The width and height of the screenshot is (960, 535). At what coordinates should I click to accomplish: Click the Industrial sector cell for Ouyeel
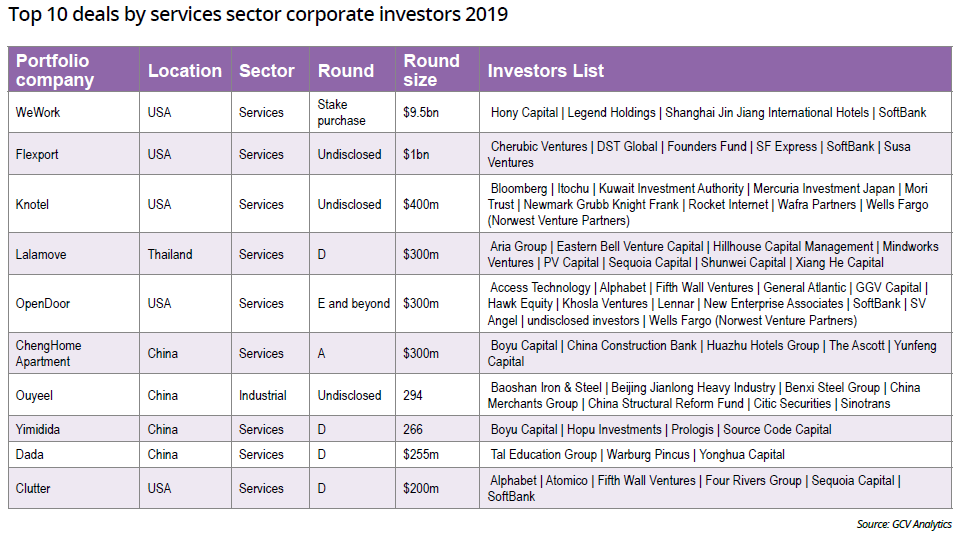point(263,395)
